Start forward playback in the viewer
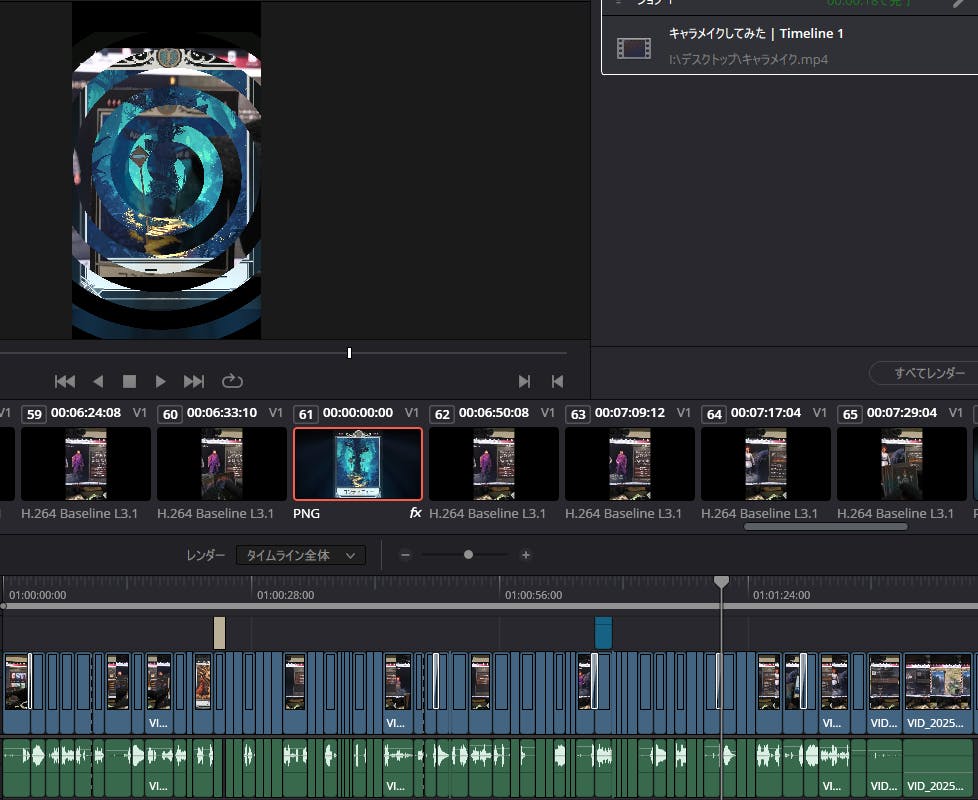The width and height of the screenshot is (978, 800). (160, 381)
